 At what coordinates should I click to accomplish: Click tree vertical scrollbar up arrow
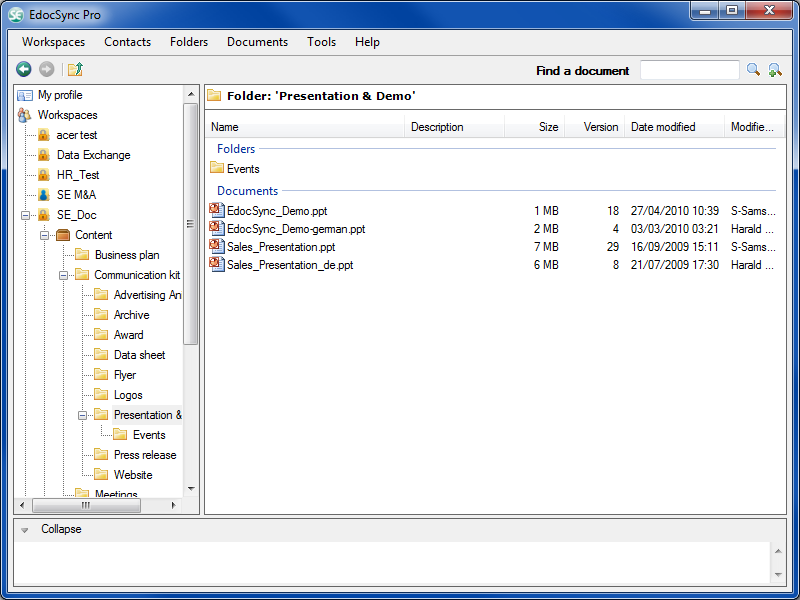coord(191,94)
